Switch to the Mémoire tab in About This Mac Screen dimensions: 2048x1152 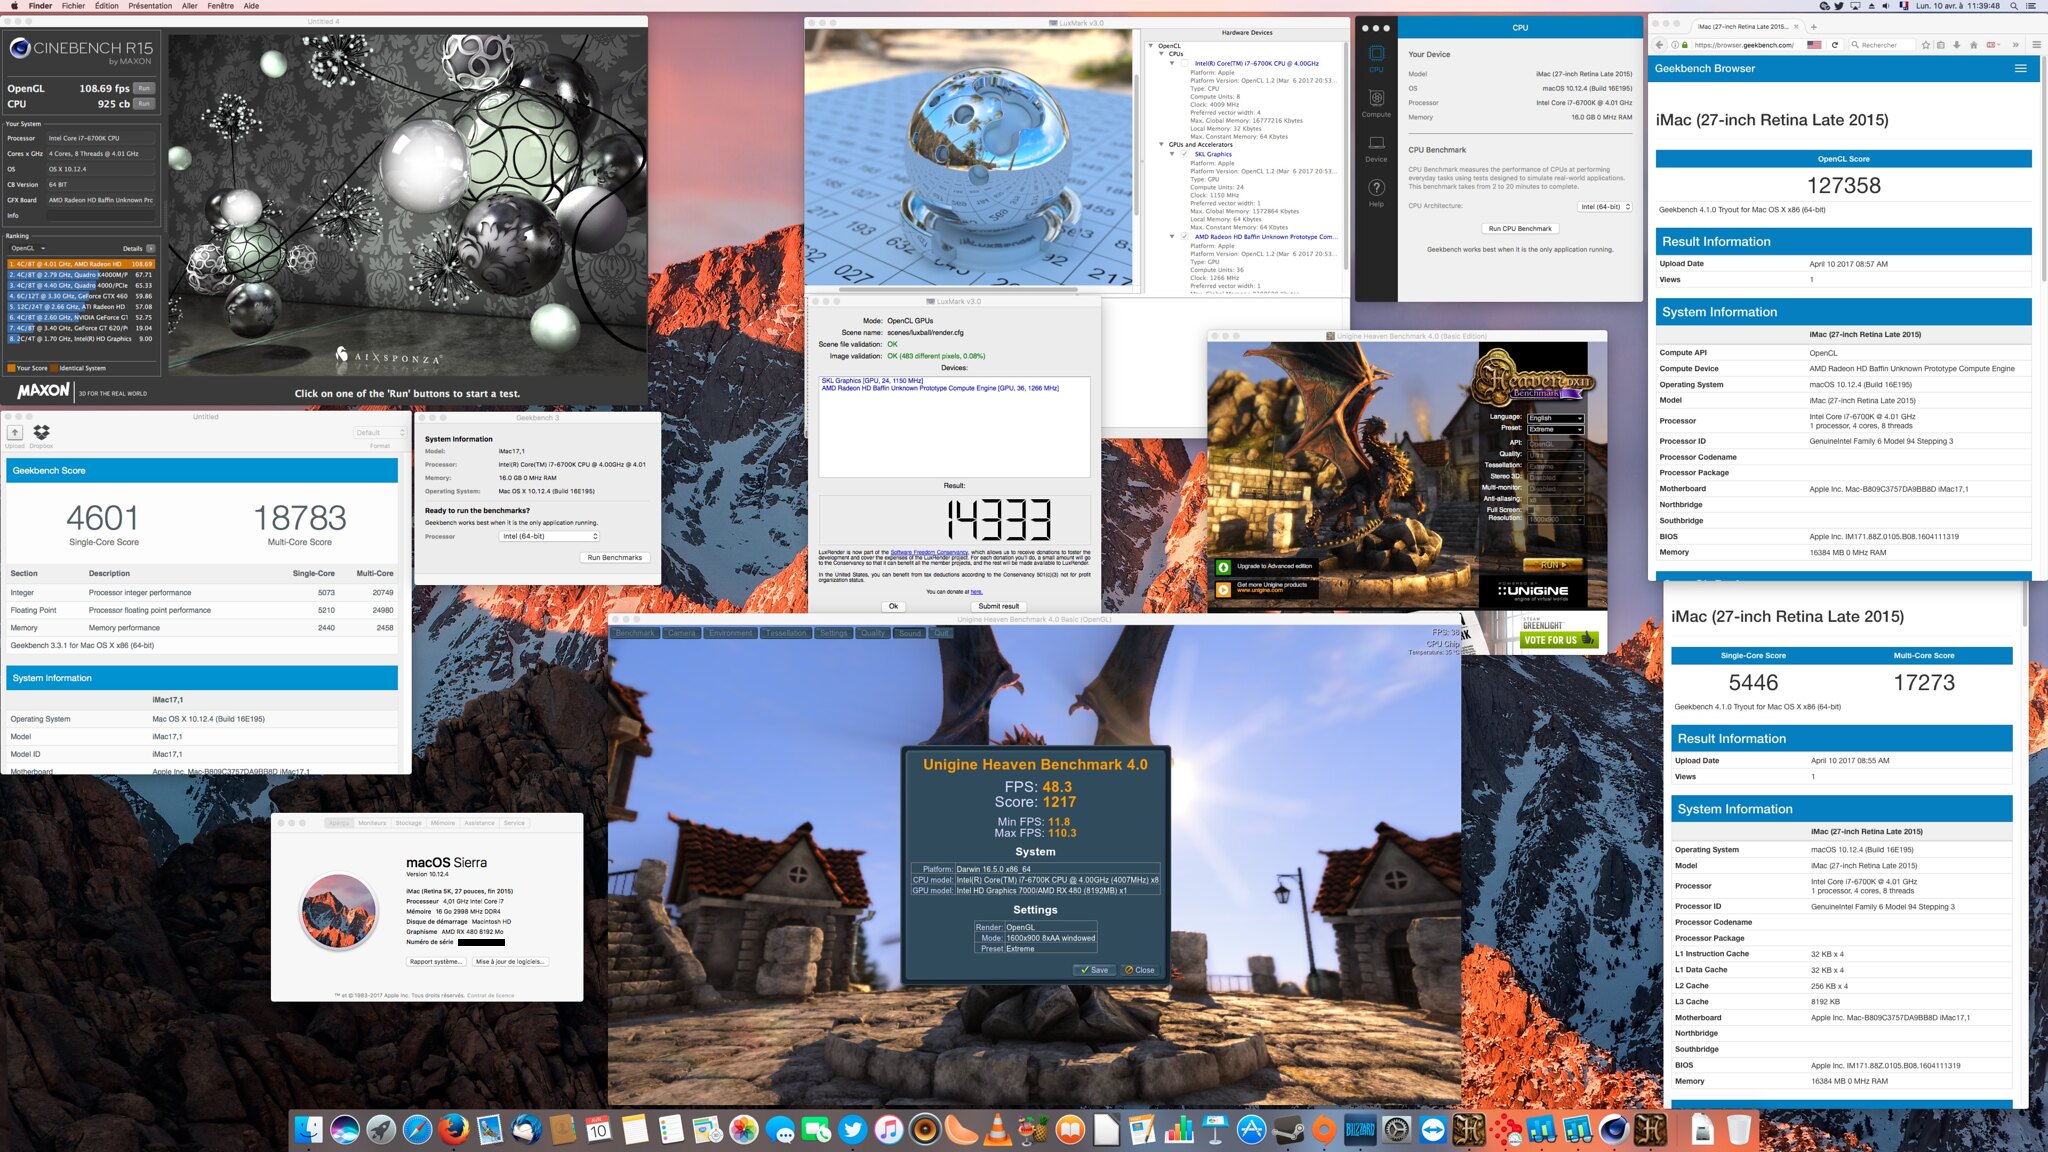443,823
